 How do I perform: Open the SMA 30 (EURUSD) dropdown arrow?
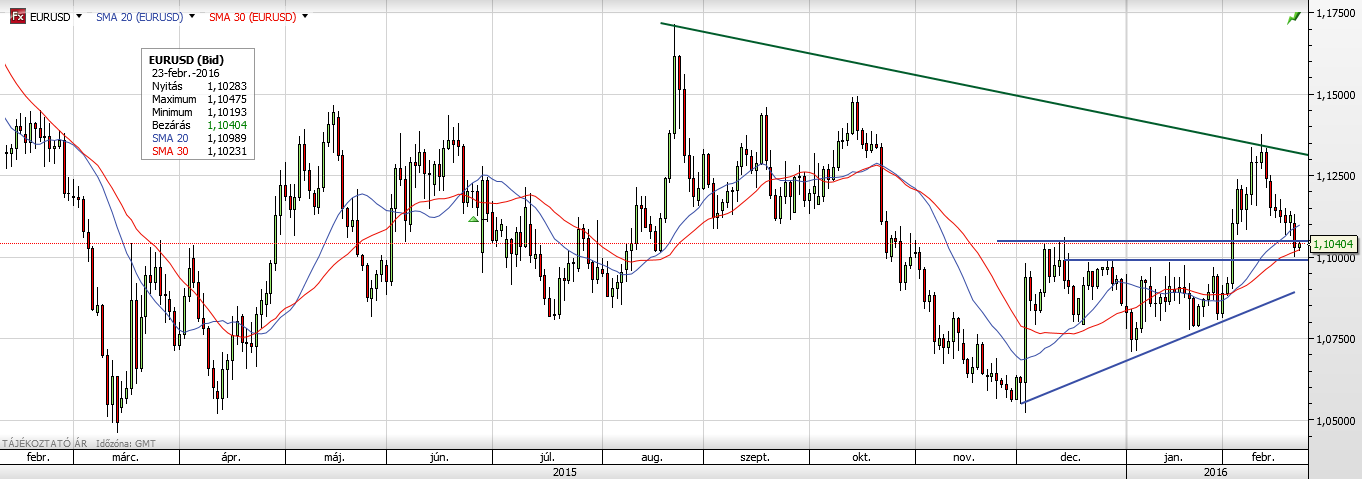pyautogui.click(x=304, y=17)
